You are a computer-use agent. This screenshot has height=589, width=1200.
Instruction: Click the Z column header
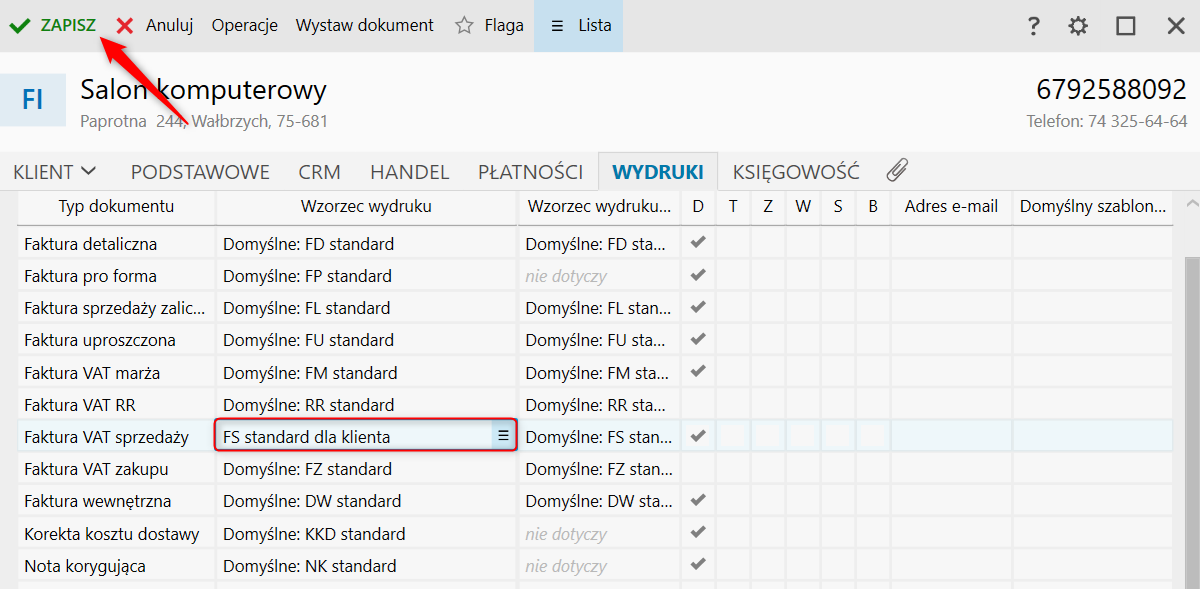pyautogui.click(x=768, y=207)
